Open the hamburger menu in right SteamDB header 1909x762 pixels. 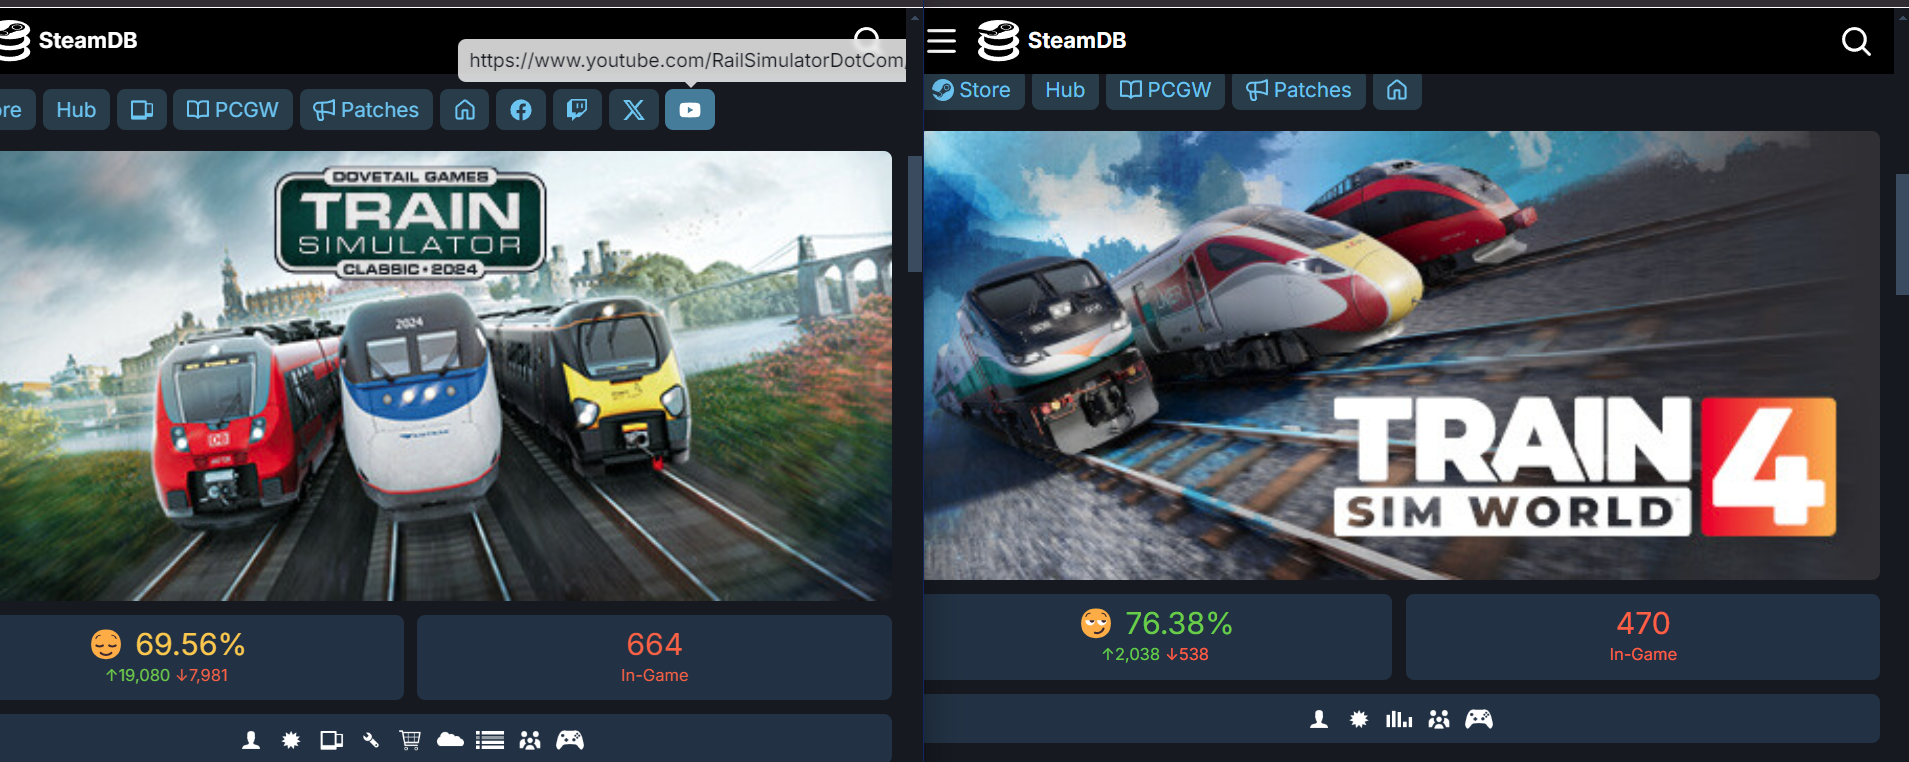[941, 41]
